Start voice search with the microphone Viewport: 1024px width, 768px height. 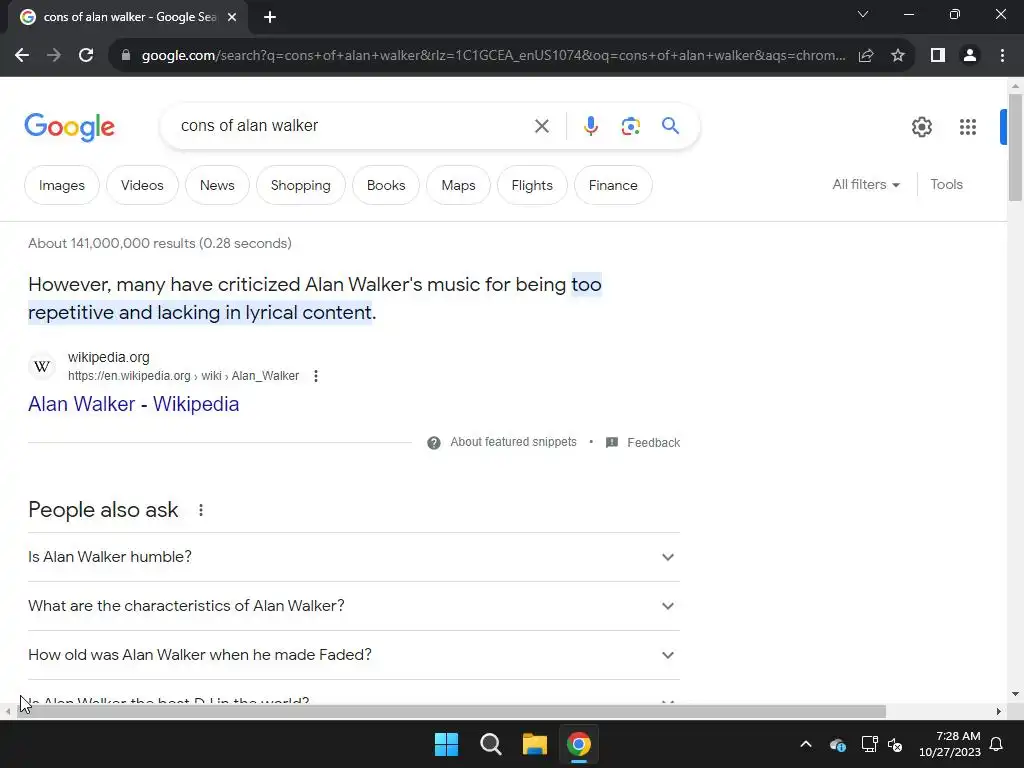pyautogui.click(x=590, y=126)
